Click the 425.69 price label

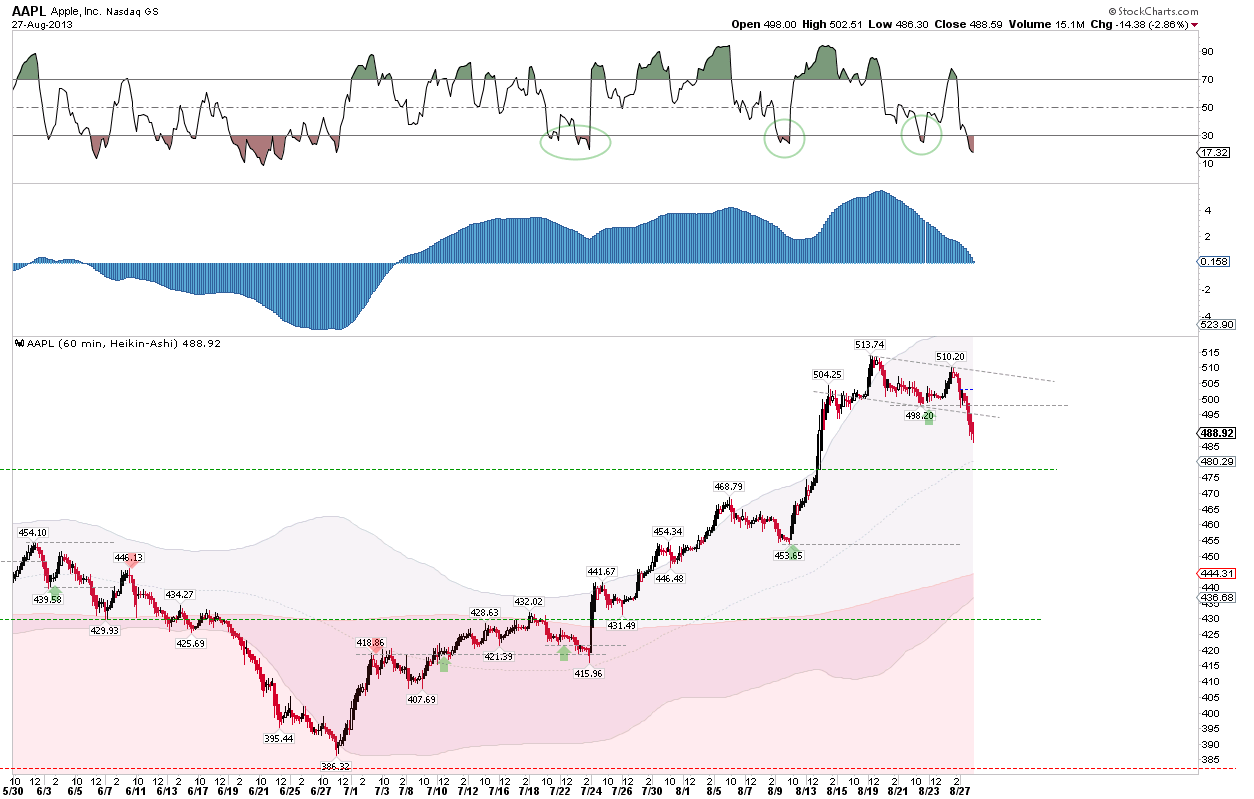click(x=191, y=643)
